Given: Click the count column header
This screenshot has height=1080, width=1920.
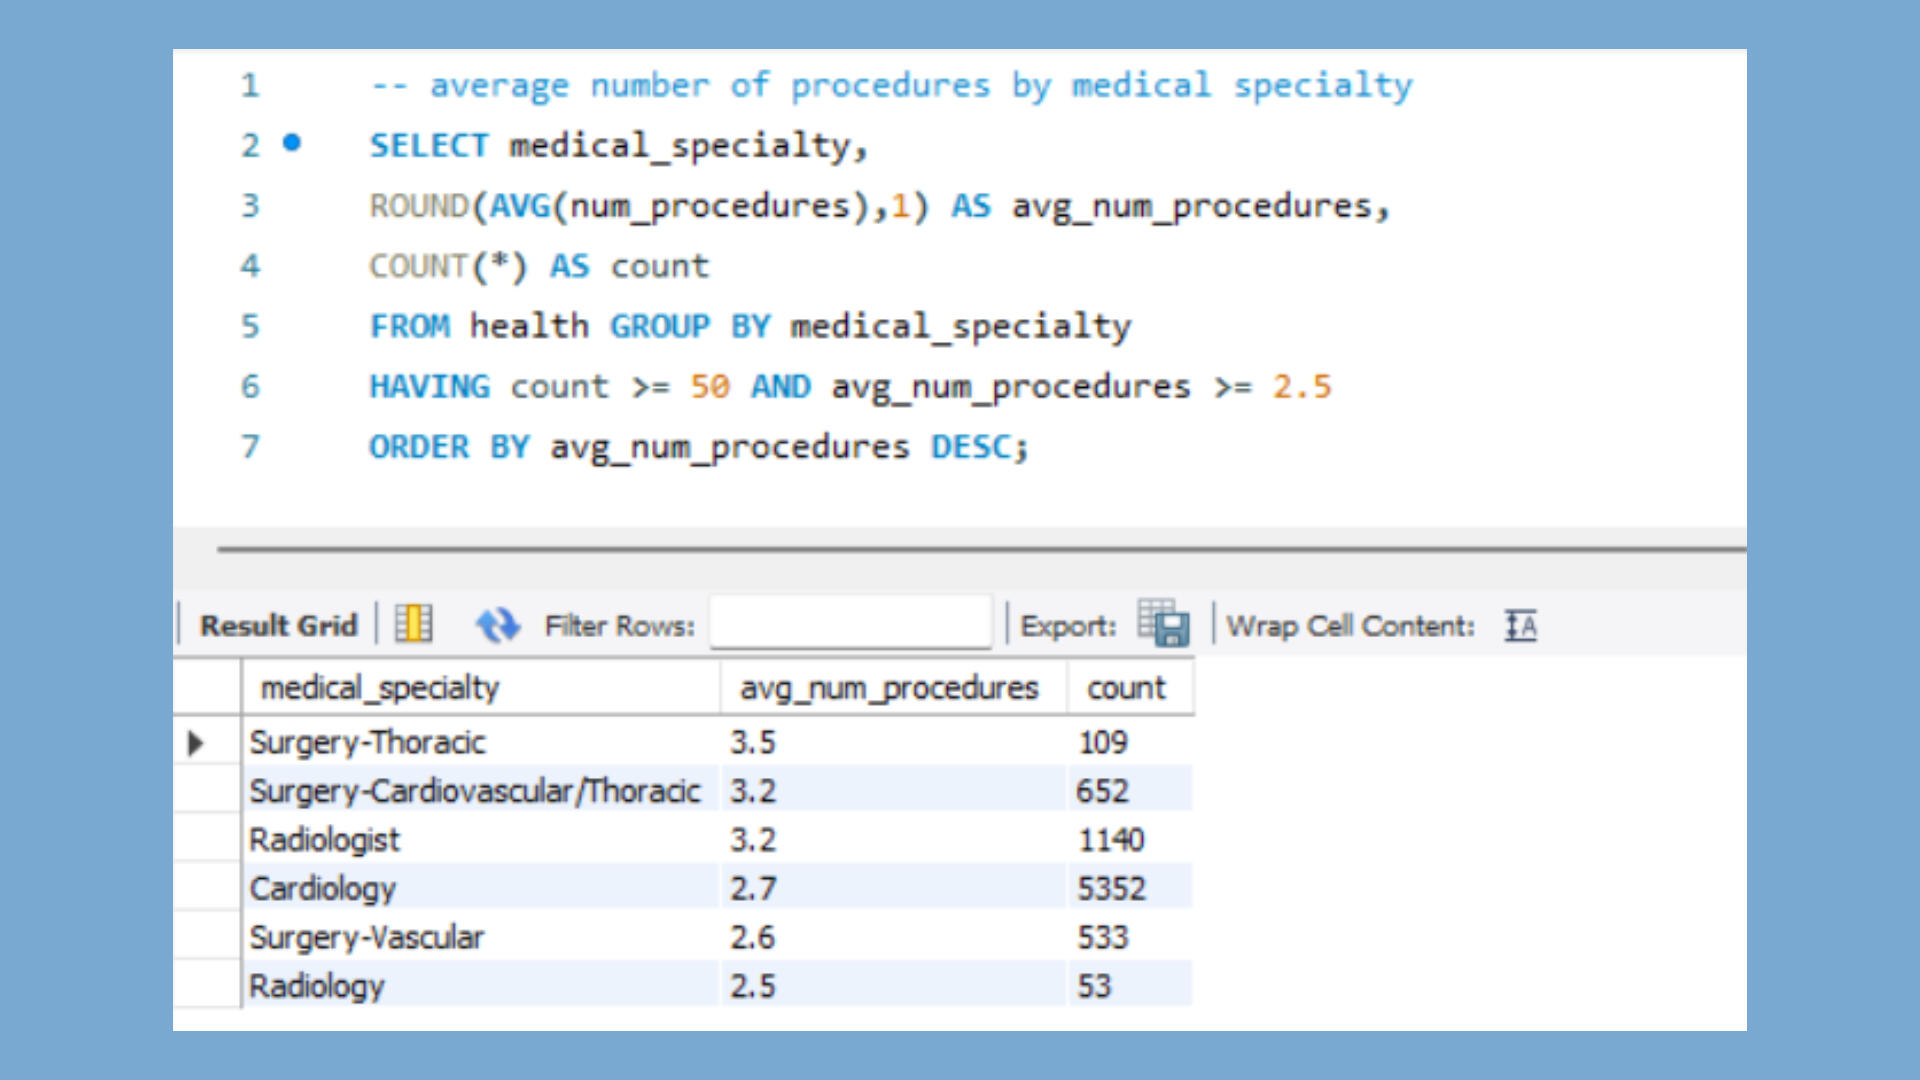Looking at the screenshot, I should pos(1126,688).
